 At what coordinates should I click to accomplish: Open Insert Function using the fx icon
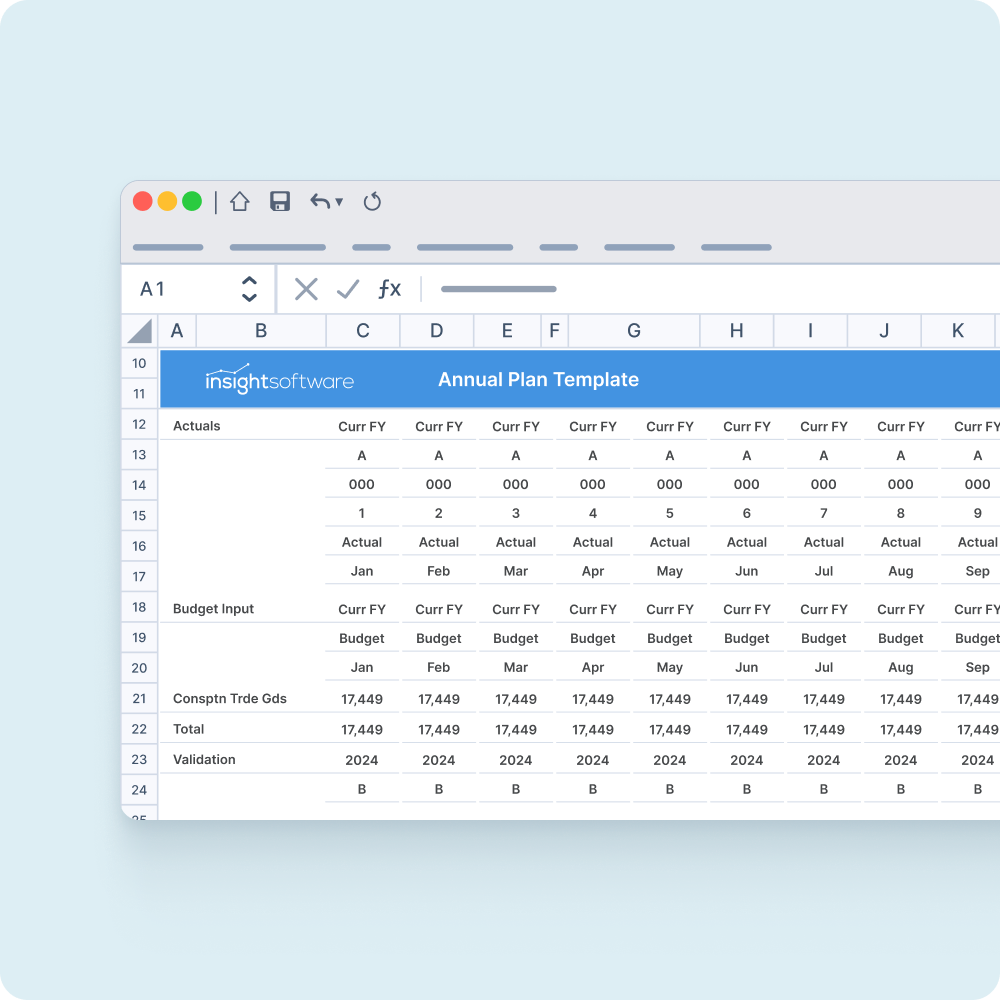tap(390, 289)
